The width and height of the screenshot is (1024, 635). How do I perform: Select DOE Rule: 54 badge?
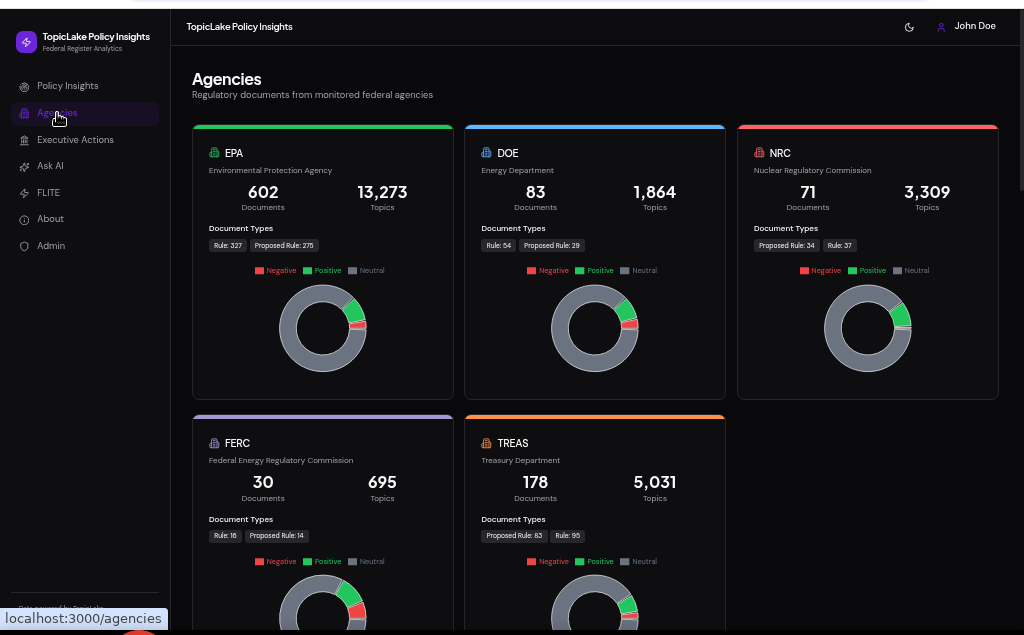(498, 246)
